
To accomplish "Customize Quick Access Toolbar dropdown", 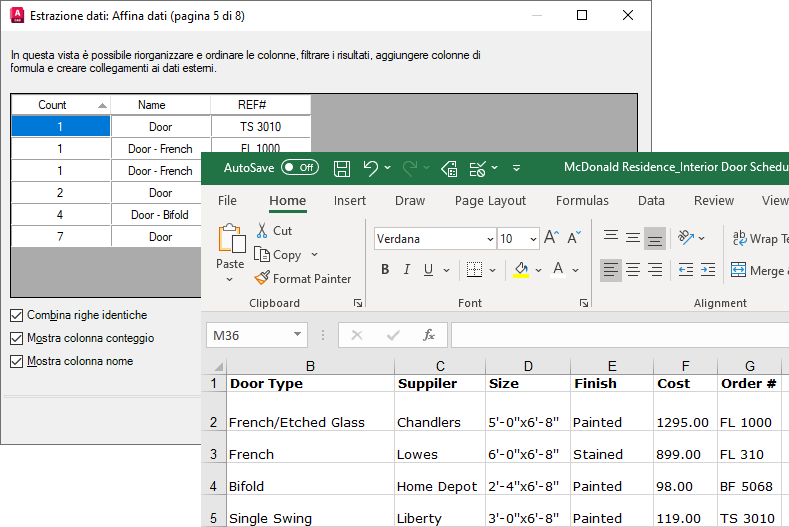I will (x=516, y=168).
